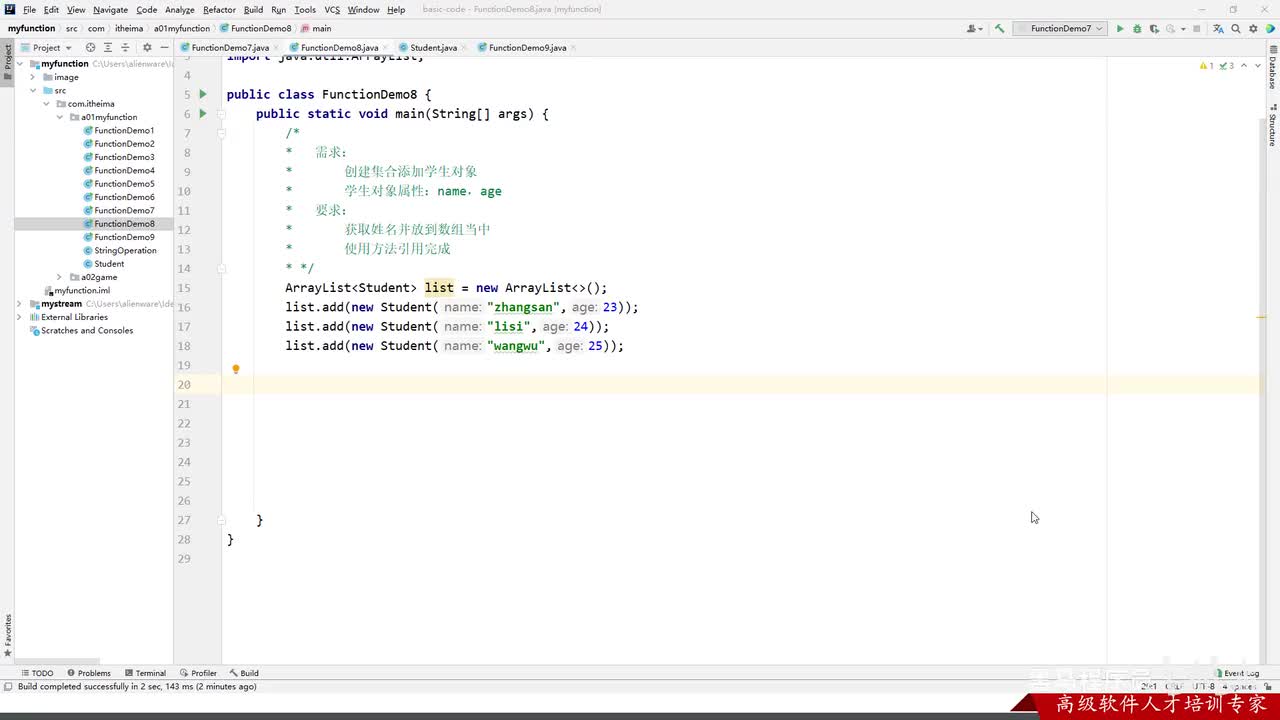Open the Problems tool window

pos(88,673)
